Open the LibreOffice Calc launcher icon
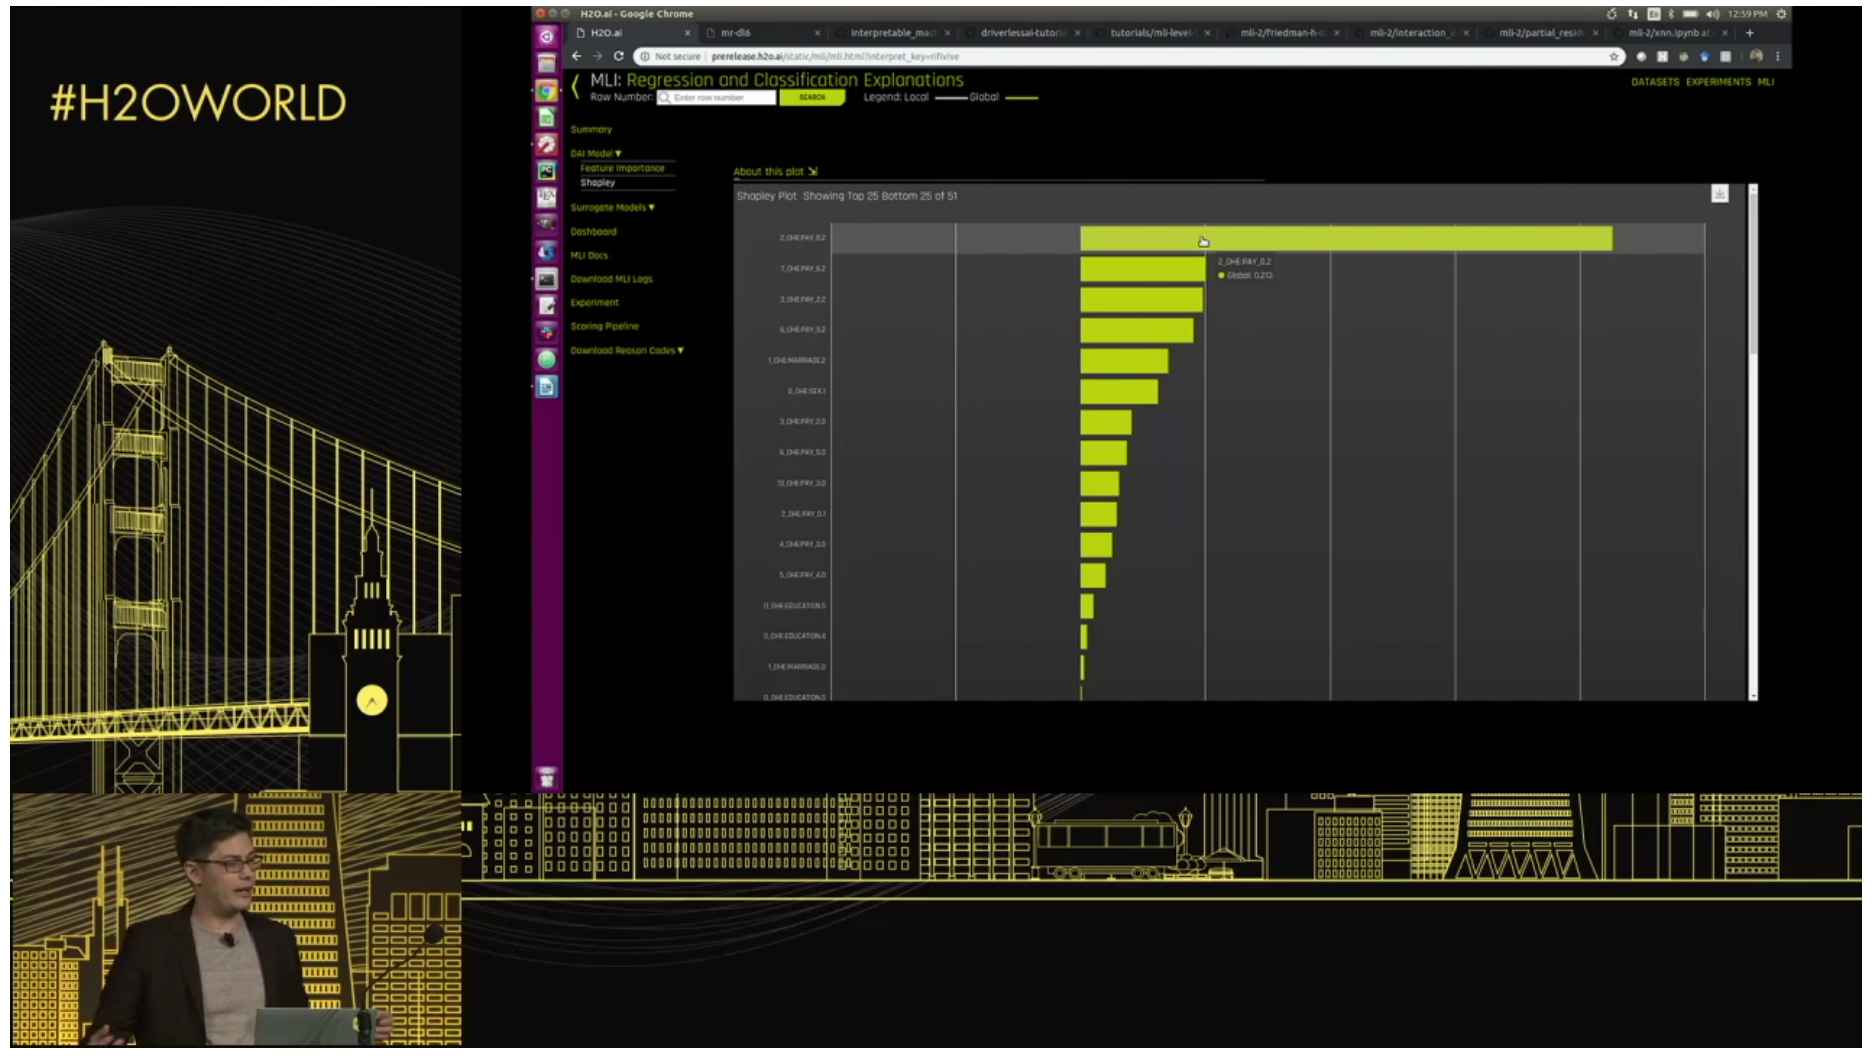This screenshot has width=1872, height=1058. point(546,117)
